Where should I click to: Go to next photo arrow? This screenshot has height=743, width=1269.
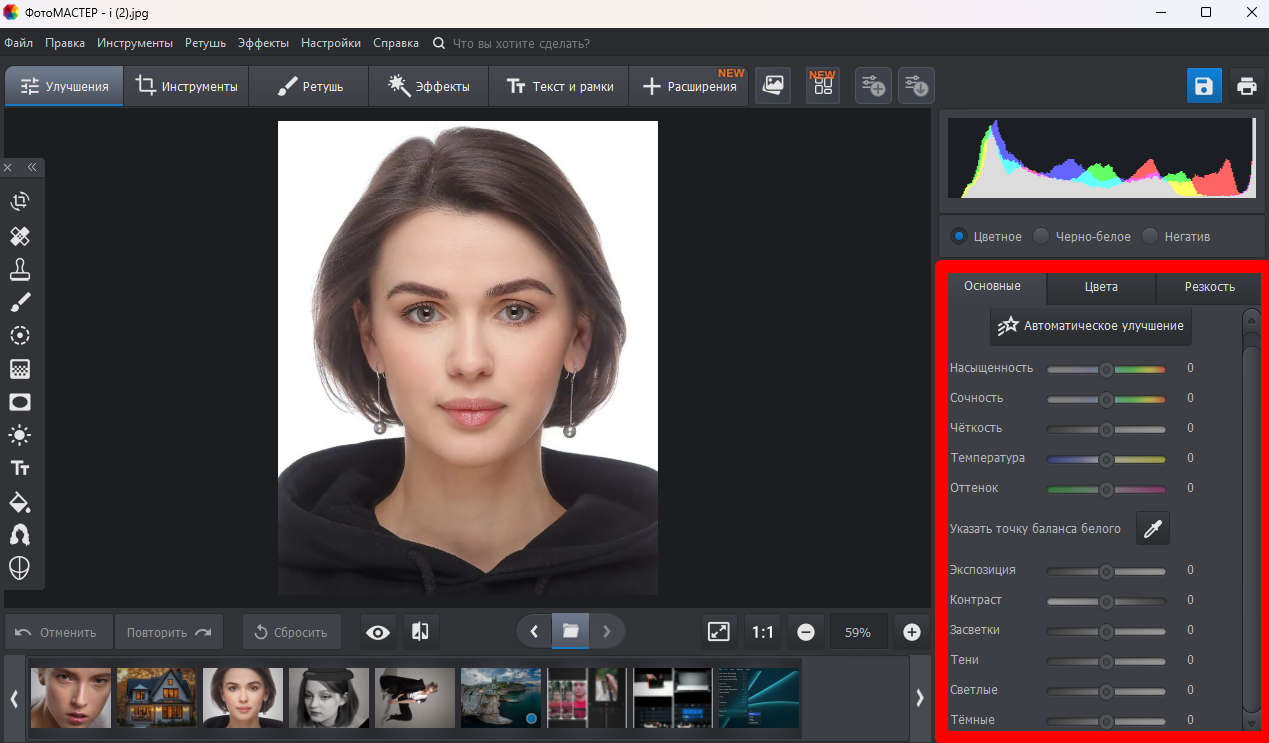[606, 632]
